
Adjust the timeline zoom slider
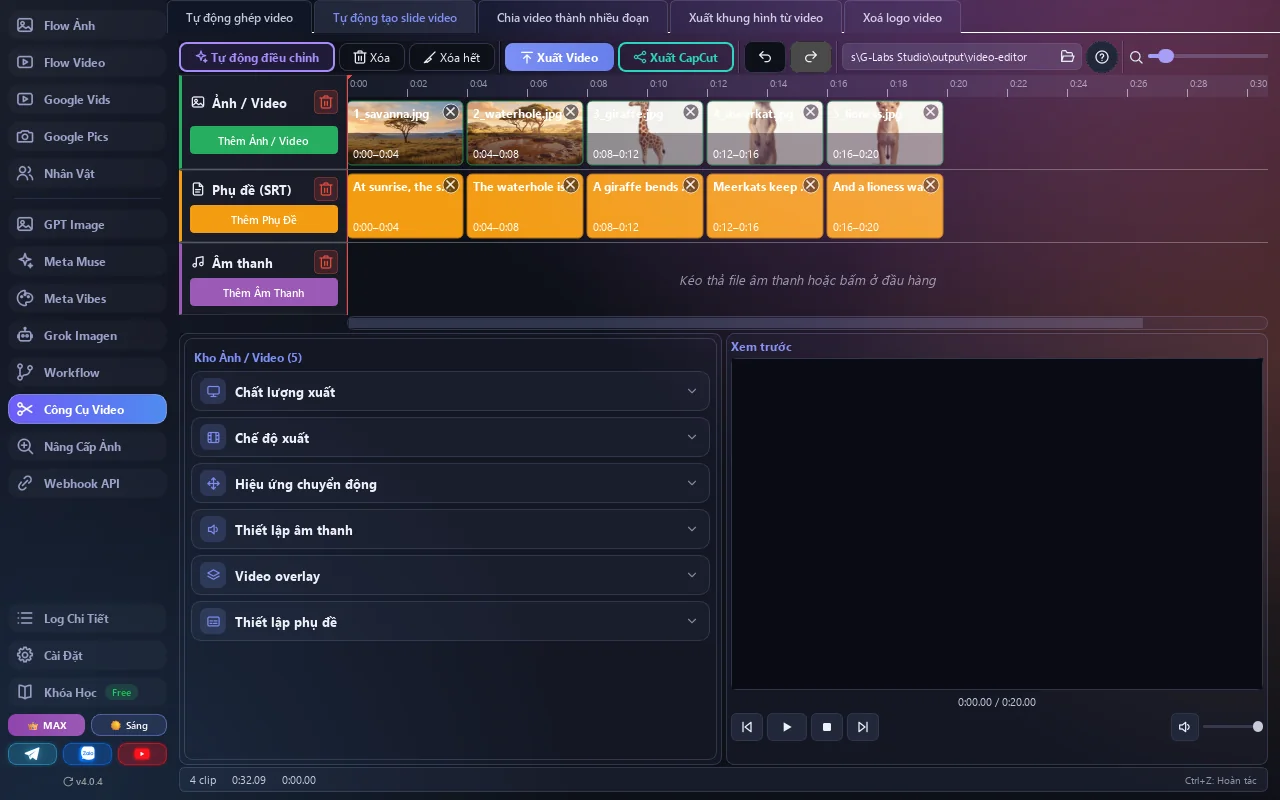[x=1208, y=57]
